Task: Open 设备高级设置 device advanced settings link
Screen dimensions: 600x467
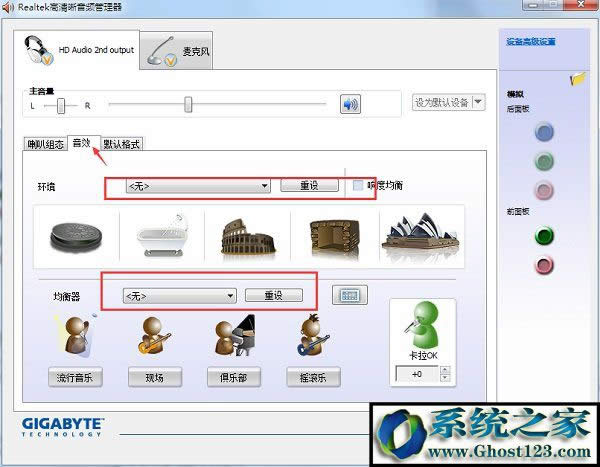Action: coord(531,42)
